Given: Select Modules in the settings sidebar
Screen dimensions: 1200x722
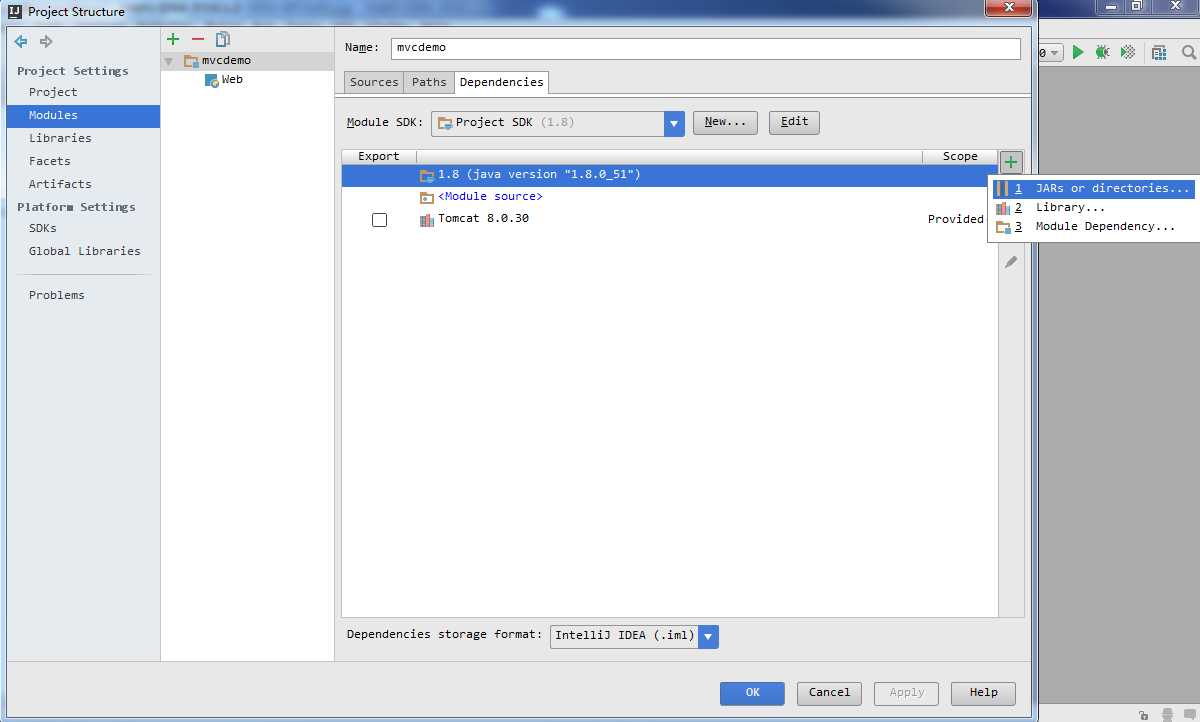Looking at the screenshot, I should pyautogui.click(x=83, y=116).
